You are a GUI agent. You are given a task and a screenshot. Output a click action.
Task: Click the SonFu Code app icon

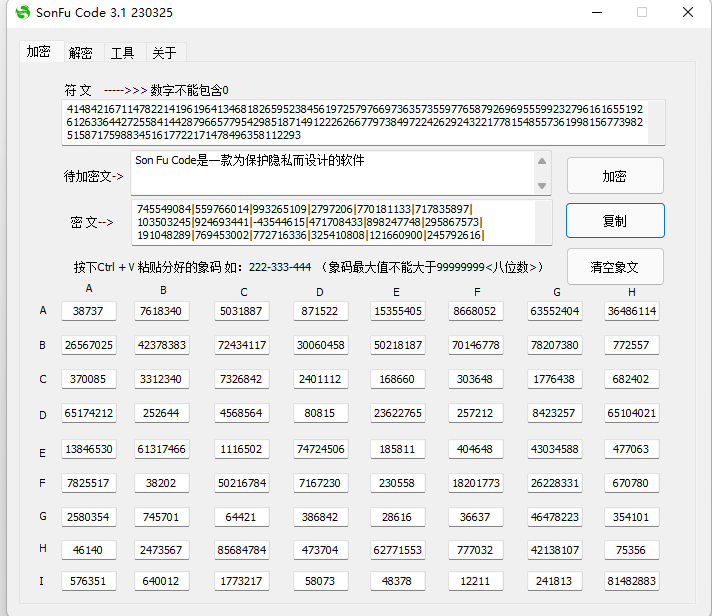tap(22, 13)
